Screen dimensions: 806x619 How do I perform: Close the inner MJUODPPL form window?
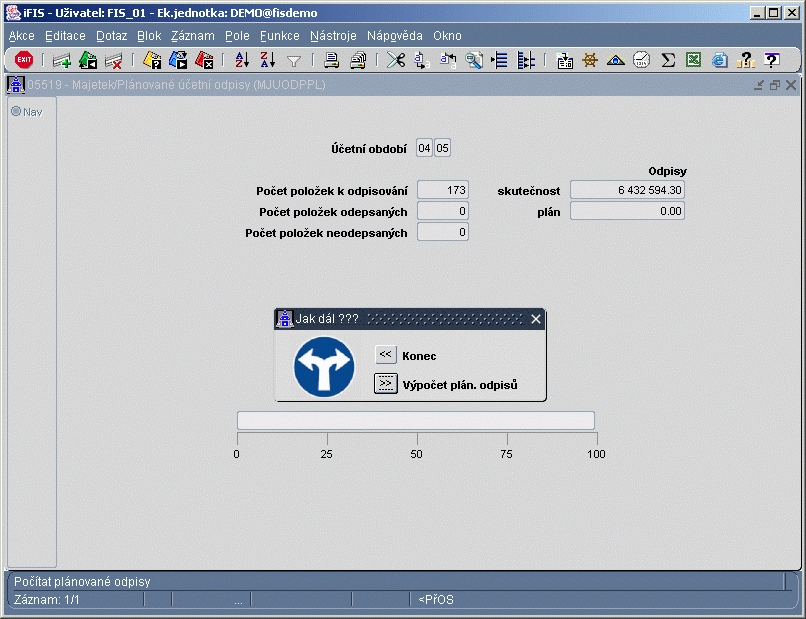(x=791, y=85)
